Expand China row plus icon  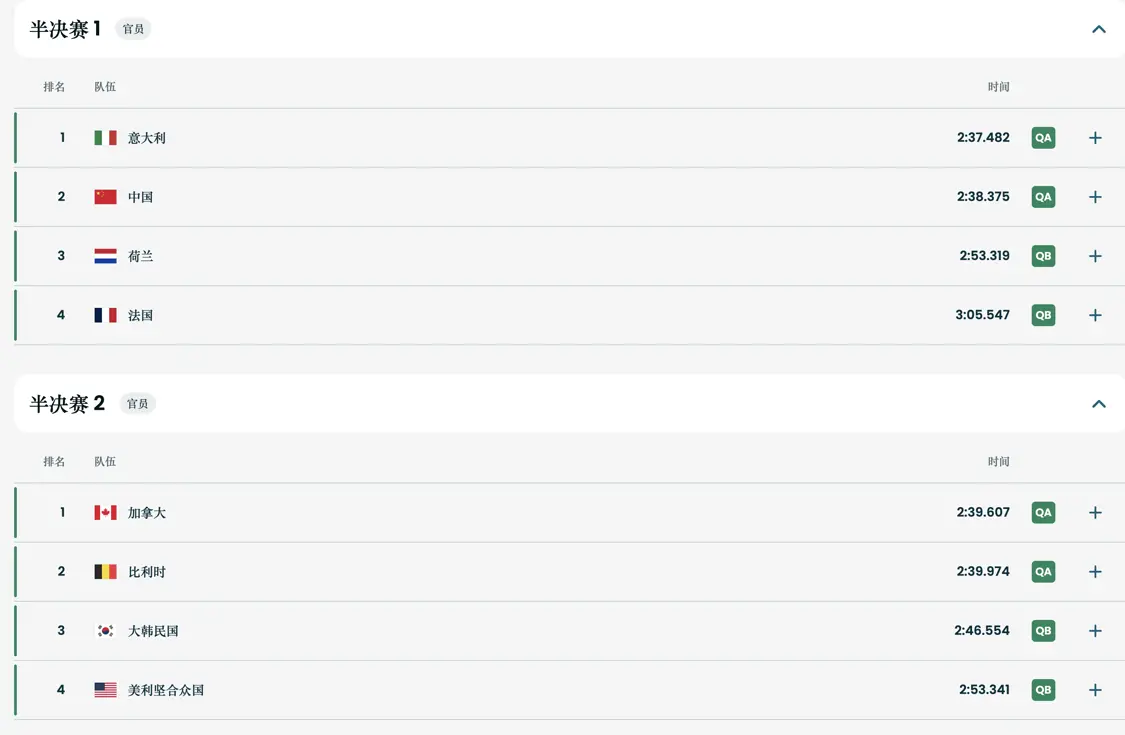pos(1095,197)
